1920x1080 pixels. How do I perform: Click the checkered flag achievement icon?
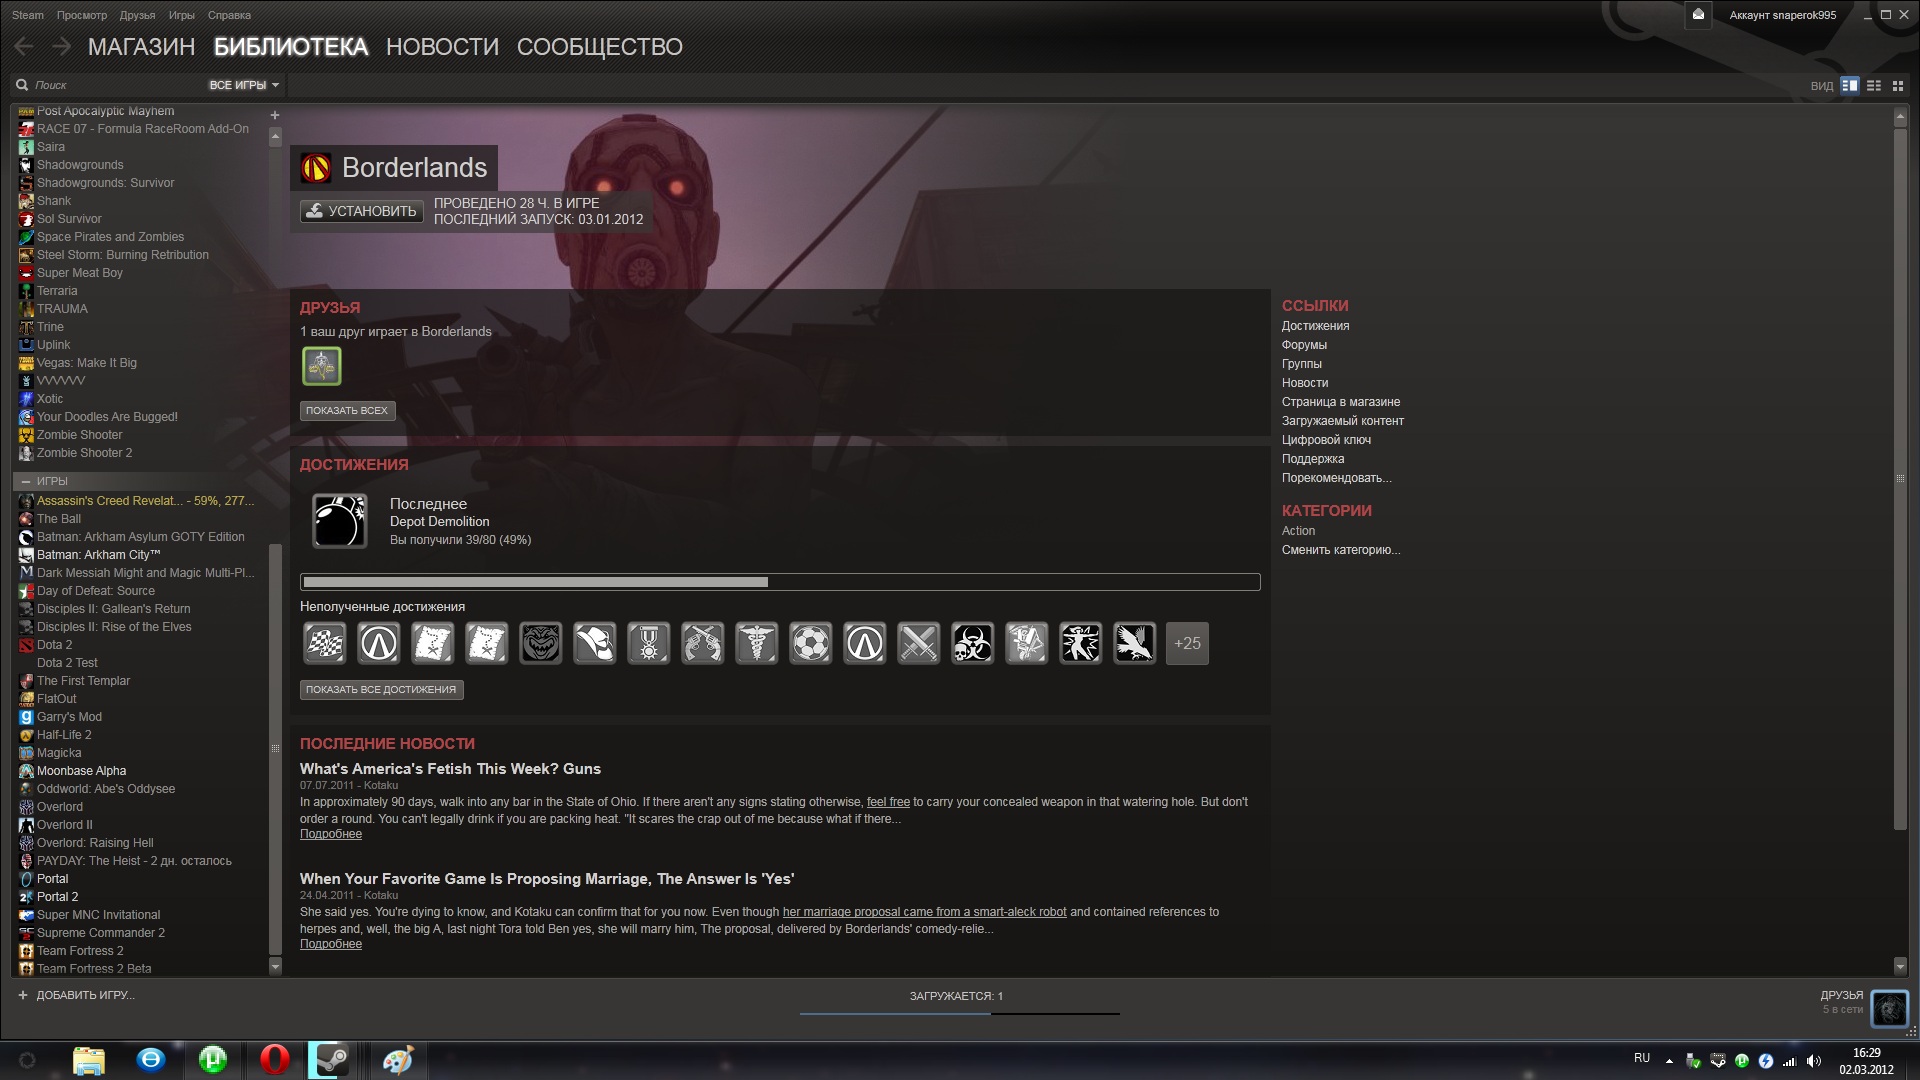(325, 644)
